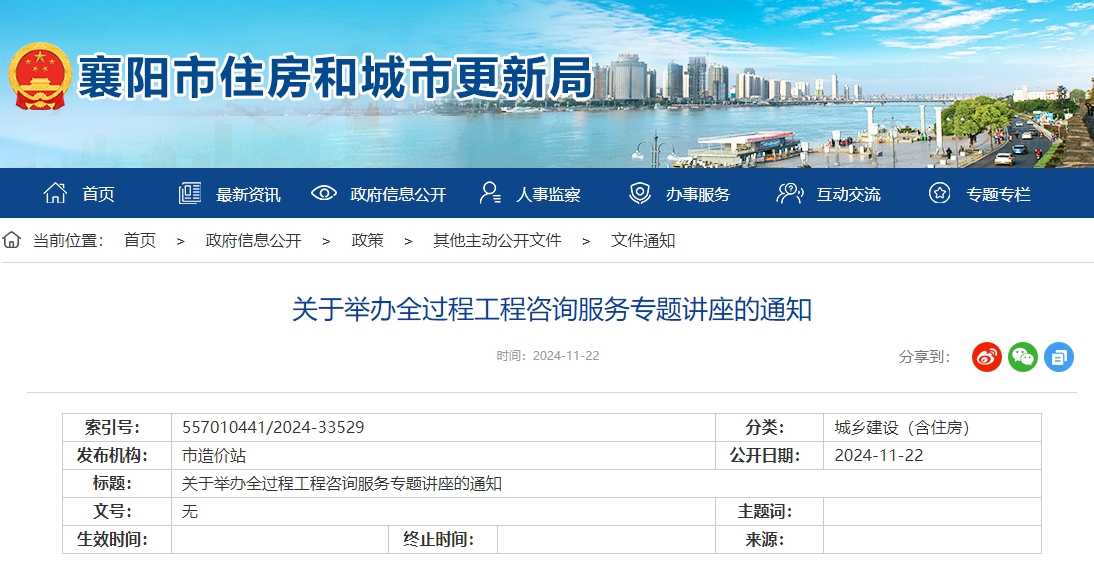The width and height of the screenshot is (1094, 571).
Task: Click the blue copy-link share icon
Action: coord(1059,357)
